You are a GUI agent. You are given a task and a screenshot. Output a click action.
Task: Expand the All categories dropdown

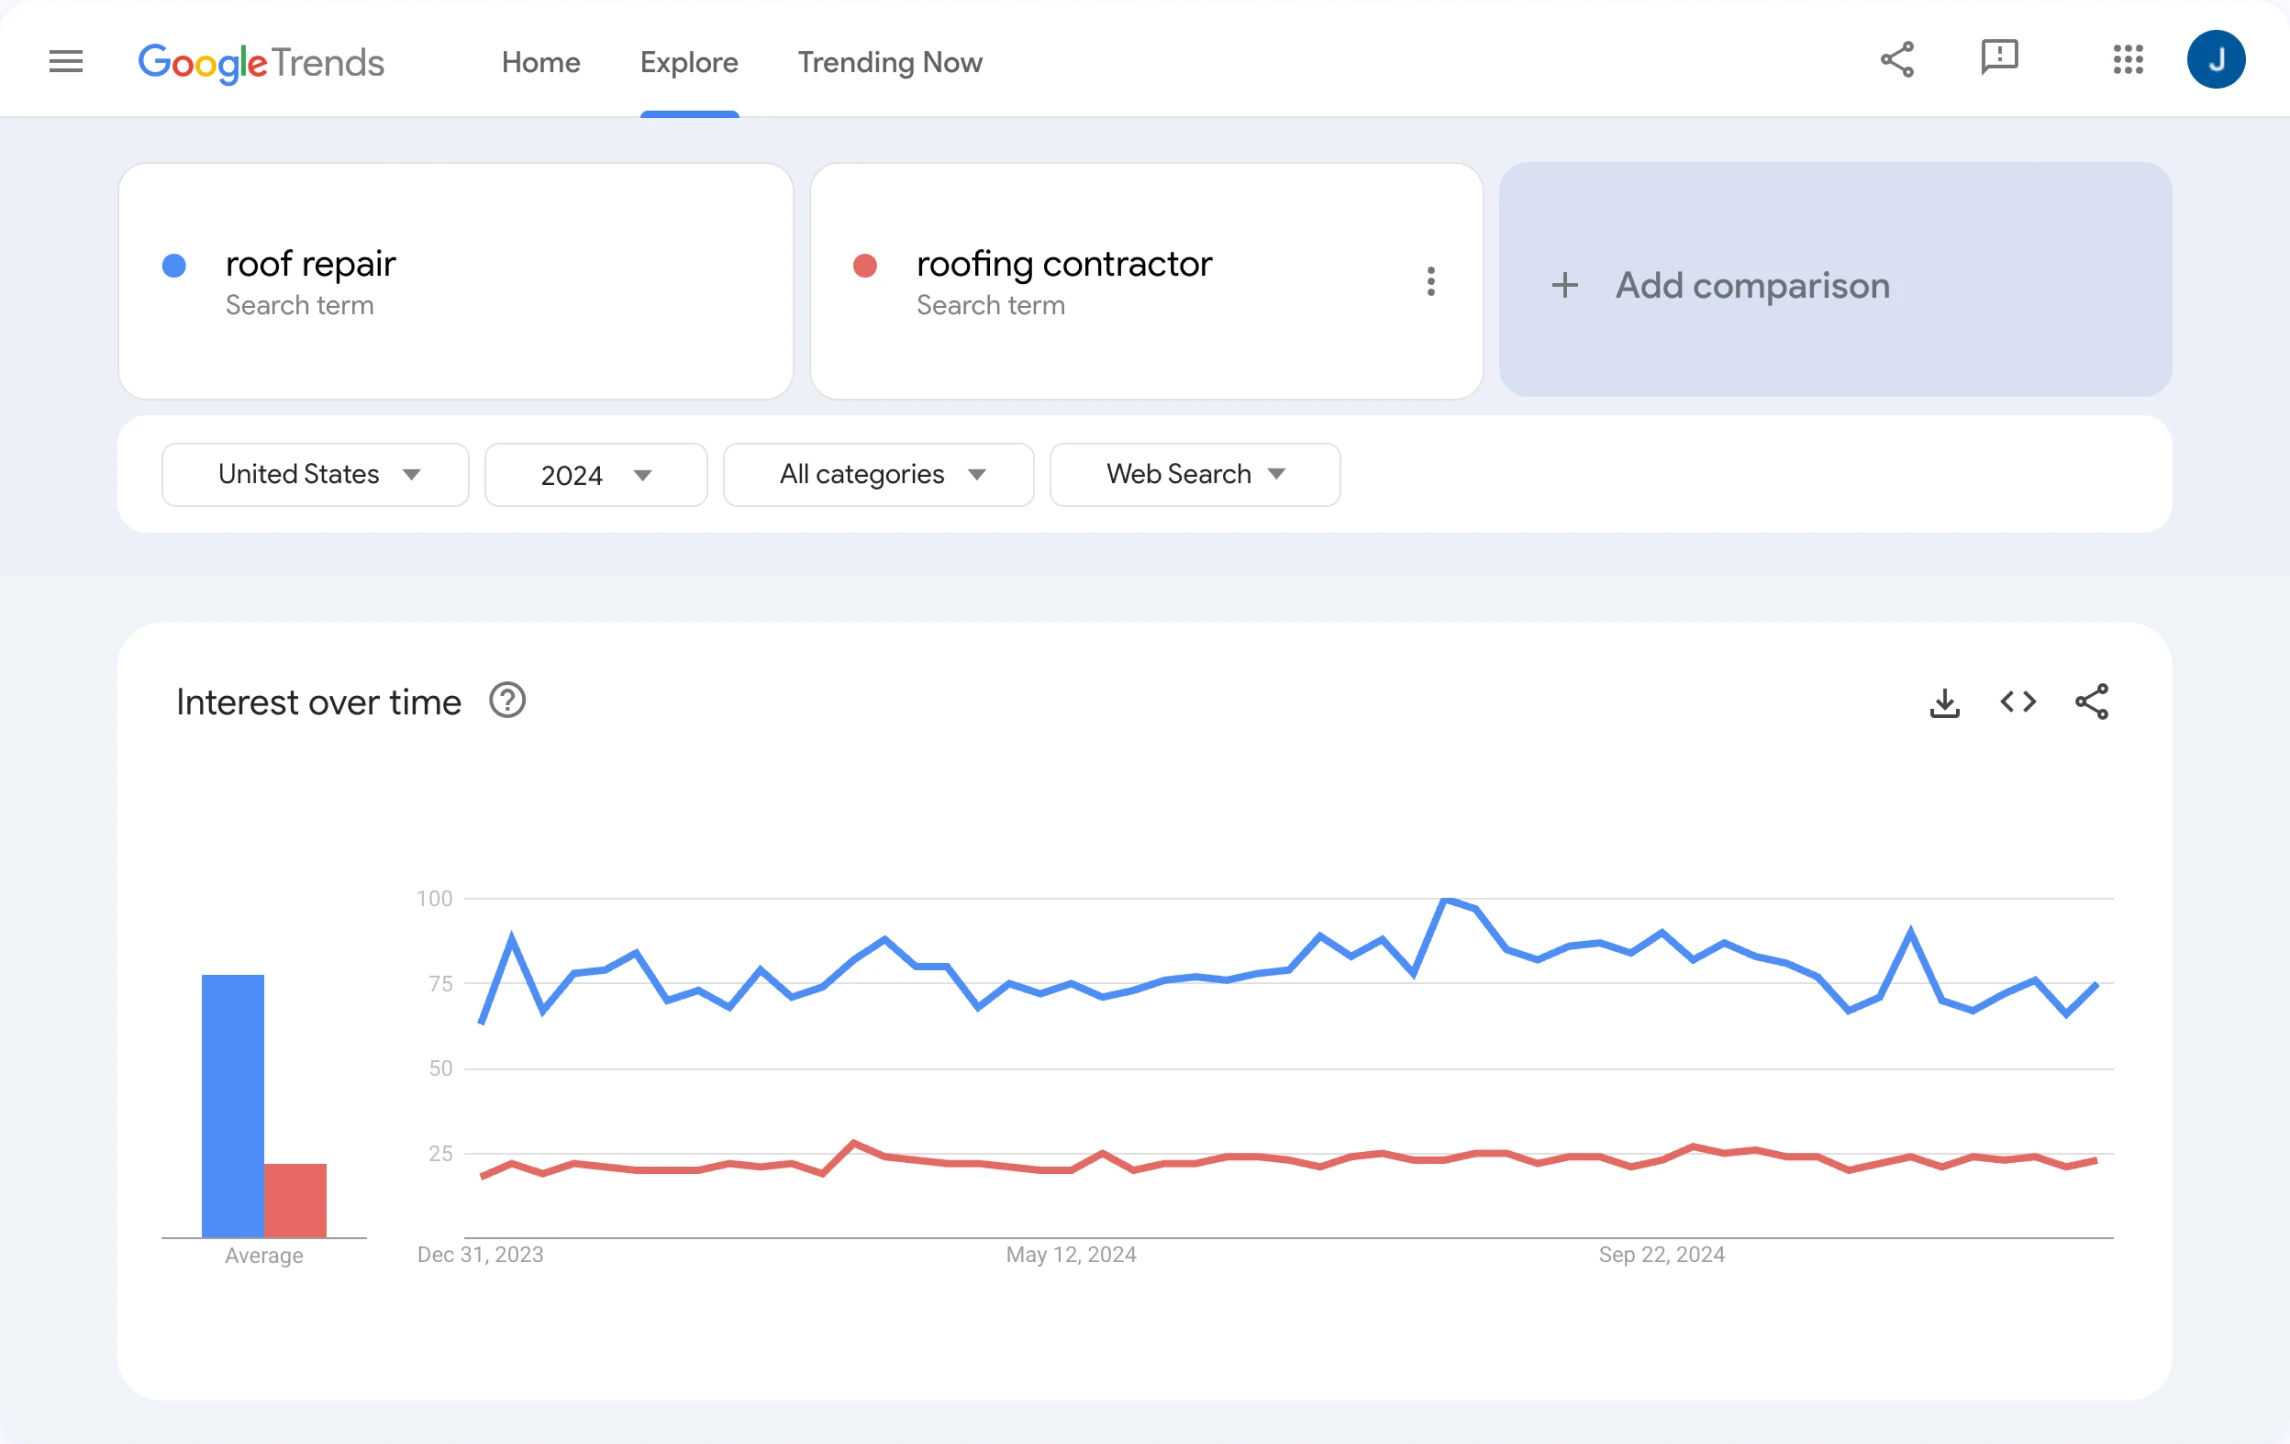[x=878, y=475]
